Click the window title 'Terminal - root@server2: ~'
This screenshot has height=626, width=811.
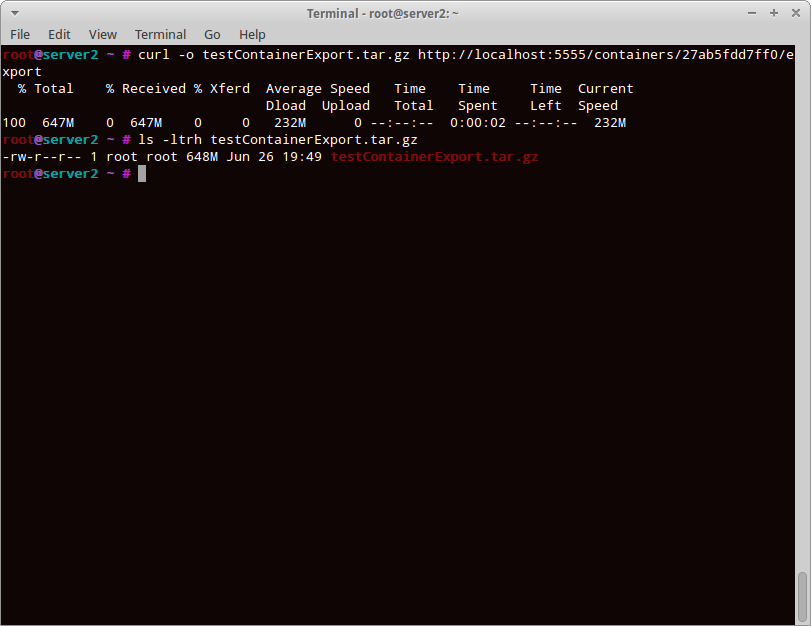pyautogui.click(x=383, y=13)
